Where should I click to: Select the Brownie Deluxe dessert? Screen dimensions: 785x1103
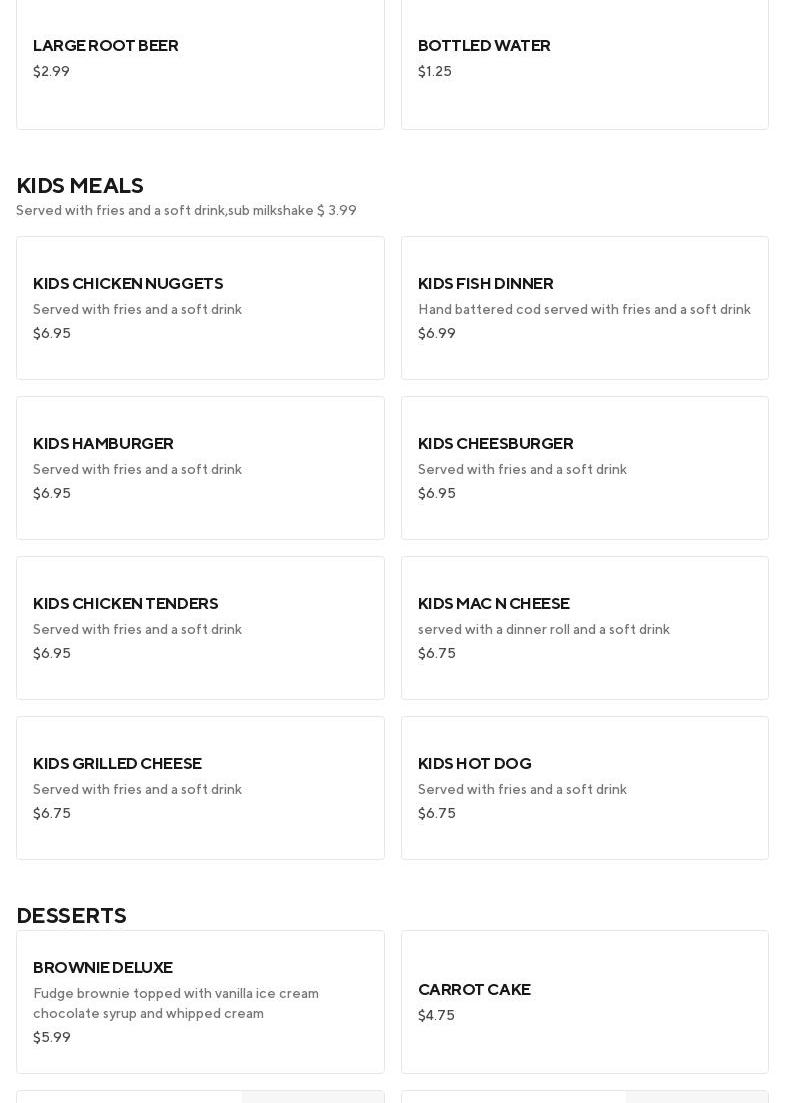200,1002
